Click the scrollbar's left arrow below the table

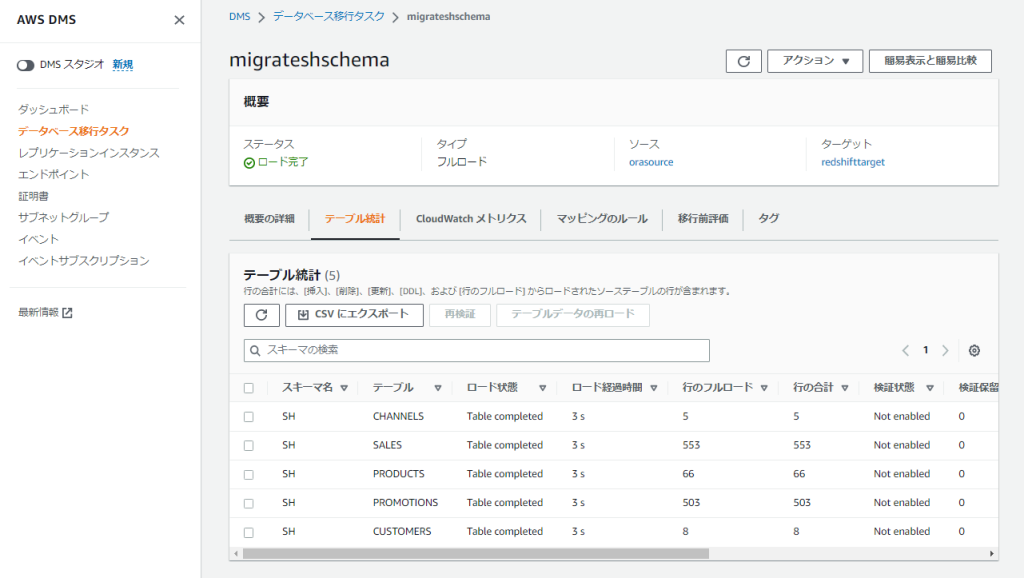pyautogui.click(x=236, y=554)
